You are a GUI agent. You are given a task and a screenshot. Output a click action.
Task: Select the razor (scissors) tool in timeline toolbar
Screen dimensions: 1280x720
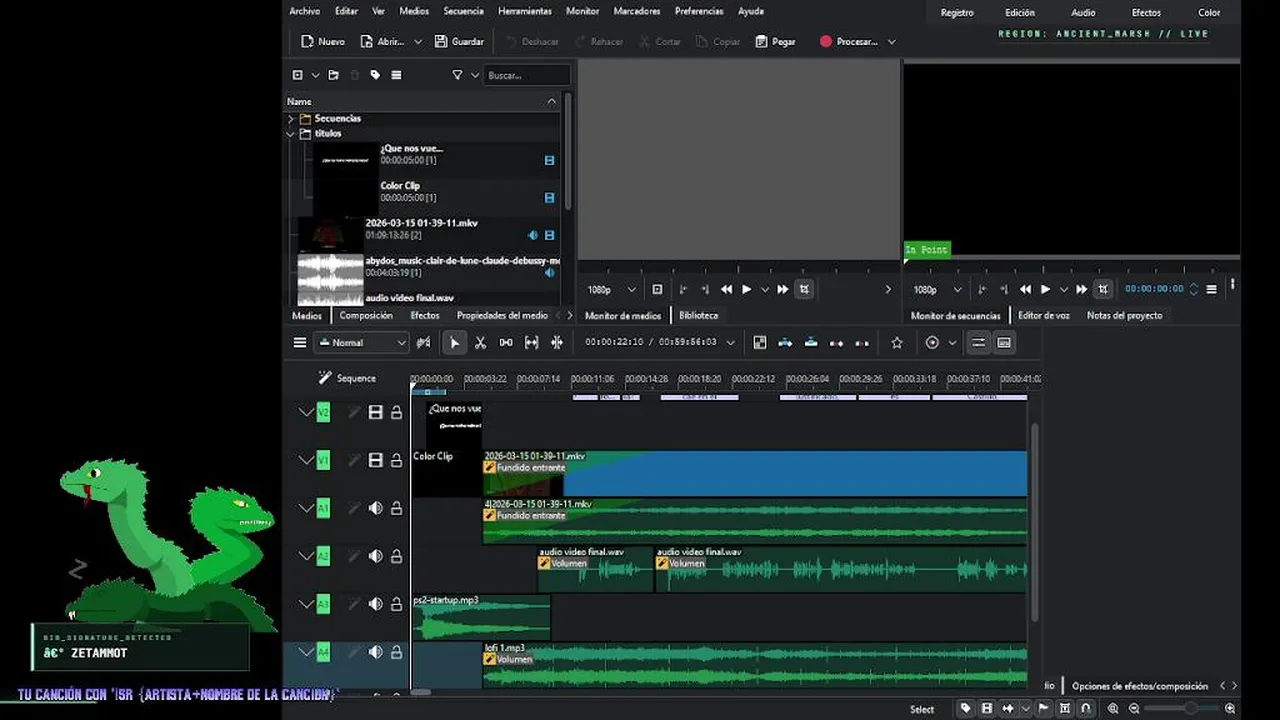[480, 342]
